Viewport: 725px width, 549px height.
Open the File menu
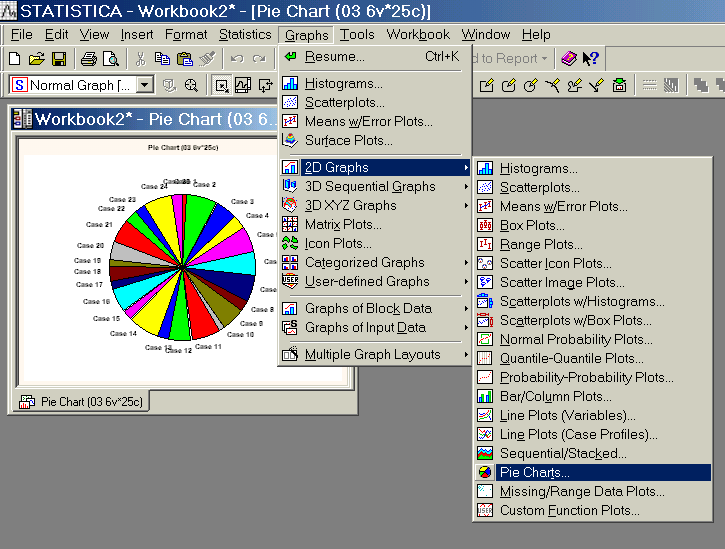click(x=21, y=35)
